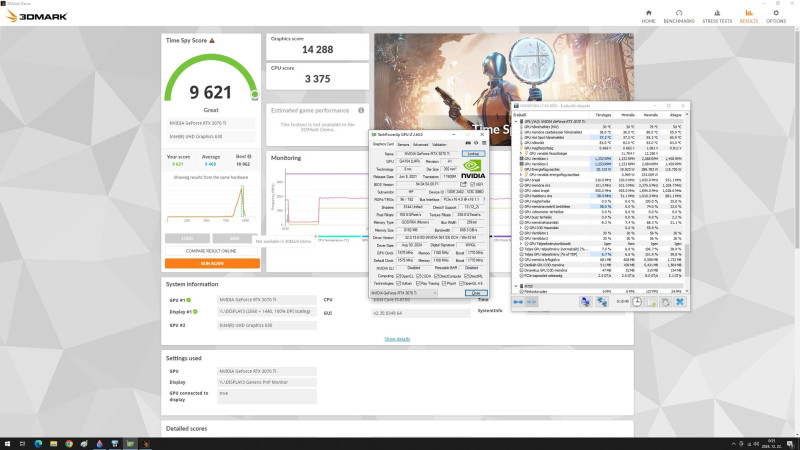The height and width of the screenshot is (450, 800).
Task: Toggle the DirectCompute checkbox in GPU-Z
Action: [x=436, y=276]
